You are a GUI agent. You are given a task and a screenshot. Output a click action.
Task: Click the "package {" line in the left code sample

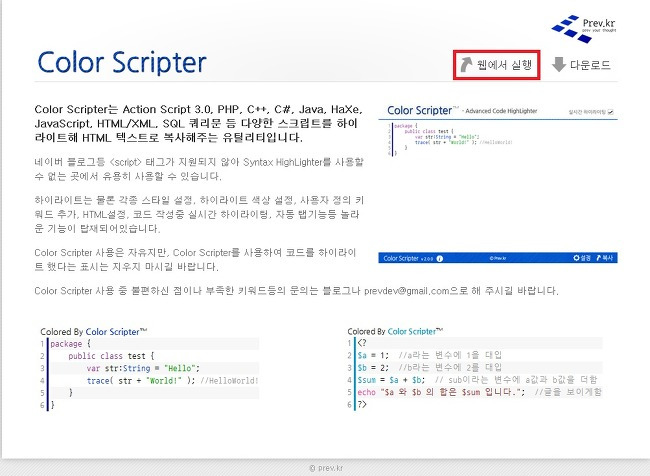click(70, 344)
